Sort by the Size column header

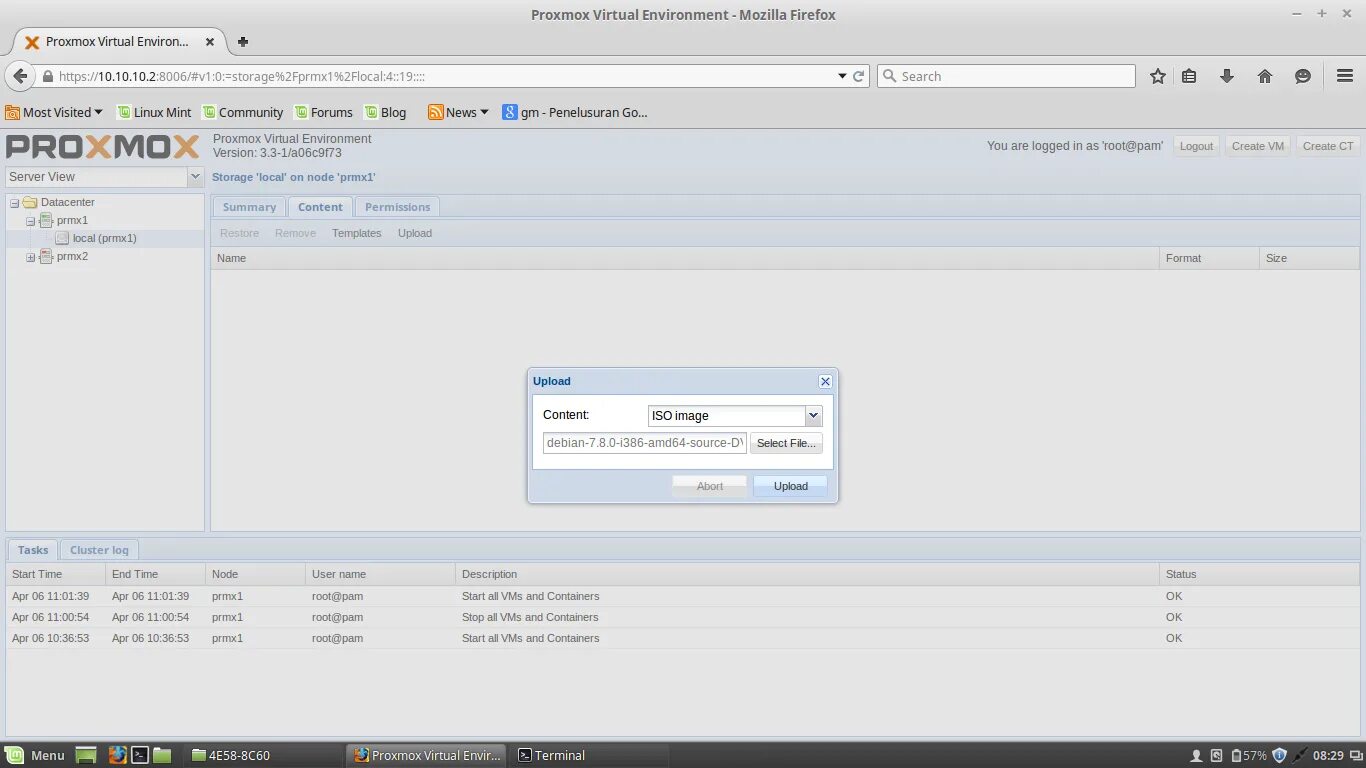[1309, 258]
